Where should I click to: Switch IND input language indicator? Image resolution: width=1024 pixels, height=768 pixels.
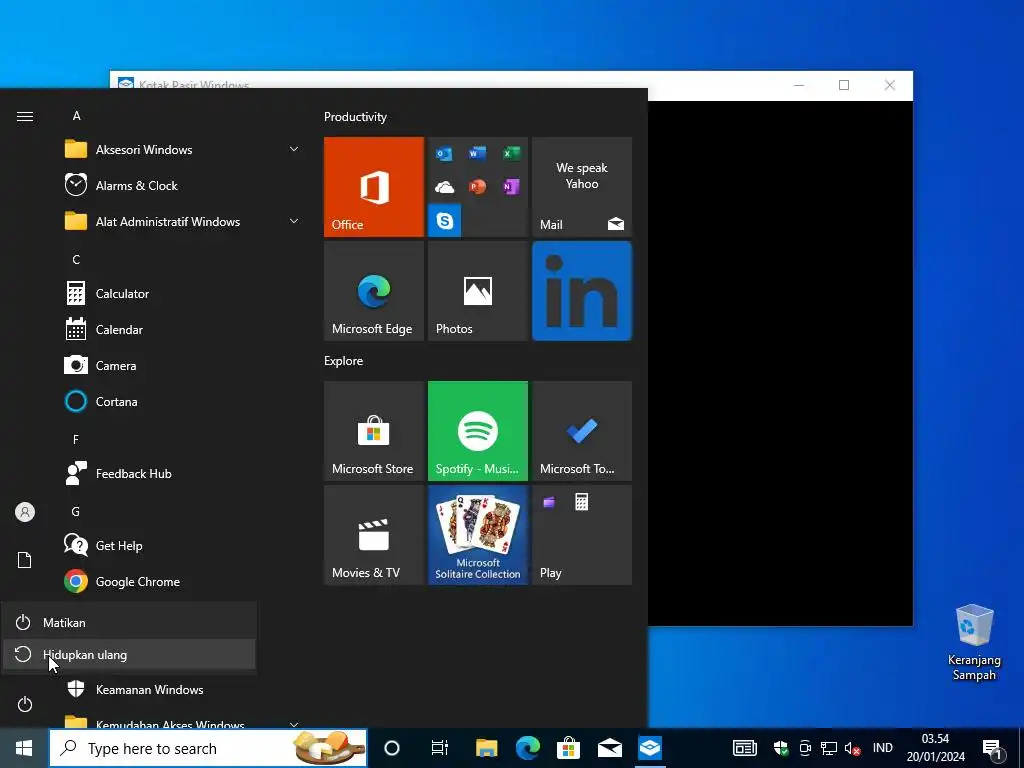pyautogui.click(x=882, y=748)
